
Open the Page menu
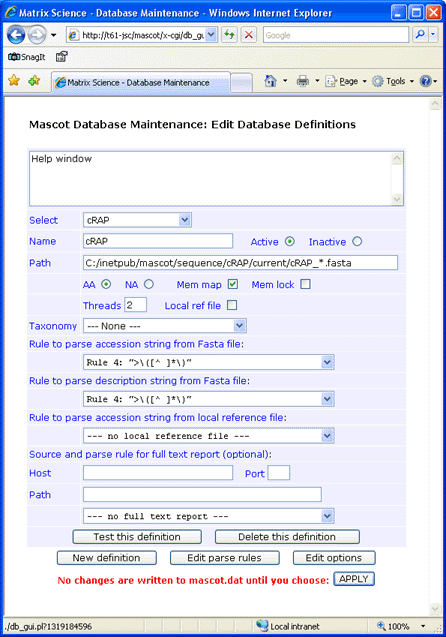(346, 81)
